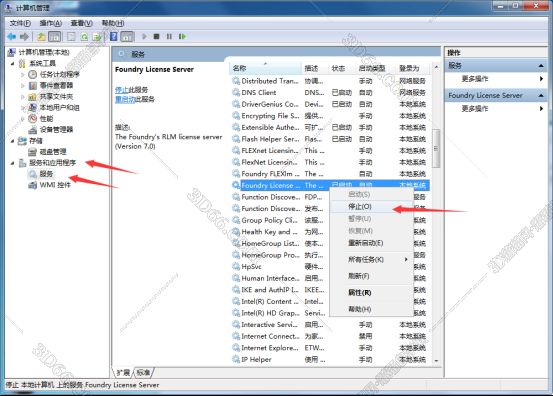Viewport: 553px width, 396px height.
Task: Collapse the 服务和应用程序 tree node
Action: pyautogui.click(x=12, y=163)
